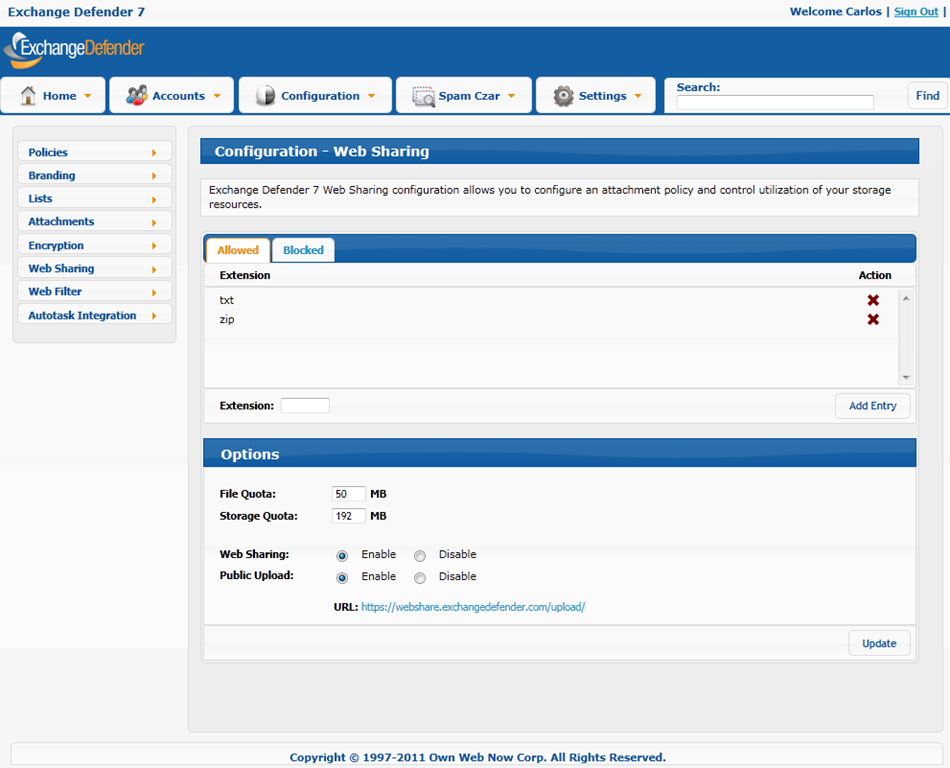
Task: Open the webshare upload URL link
Action: [472, 607]
